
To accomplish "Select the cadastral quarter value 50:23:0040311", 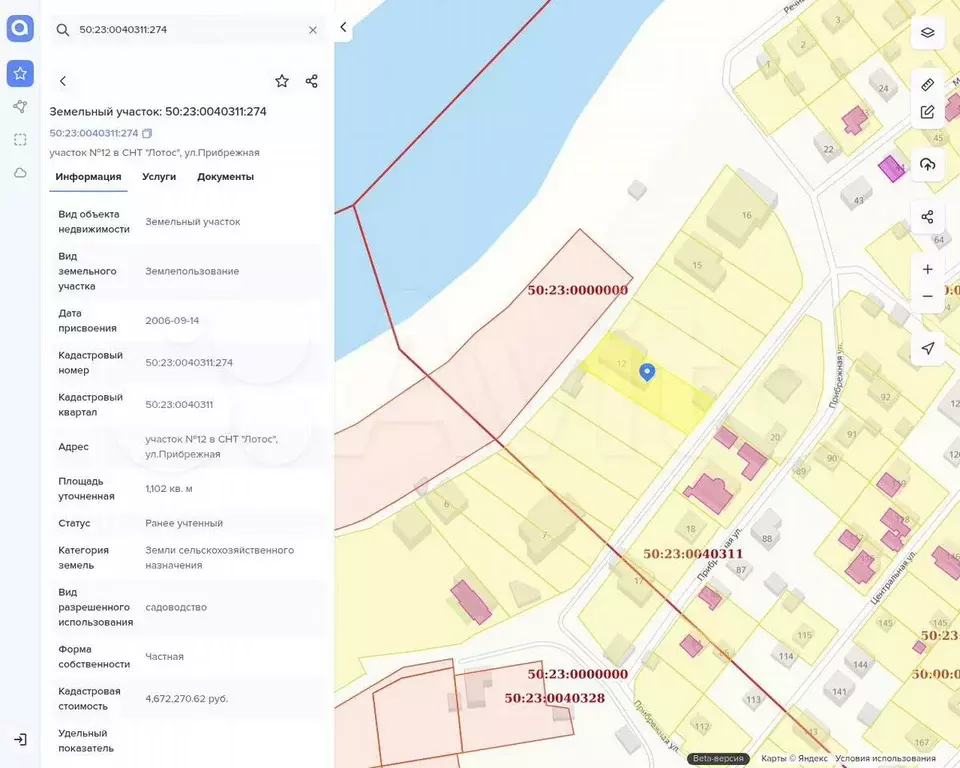I will 179,404.
